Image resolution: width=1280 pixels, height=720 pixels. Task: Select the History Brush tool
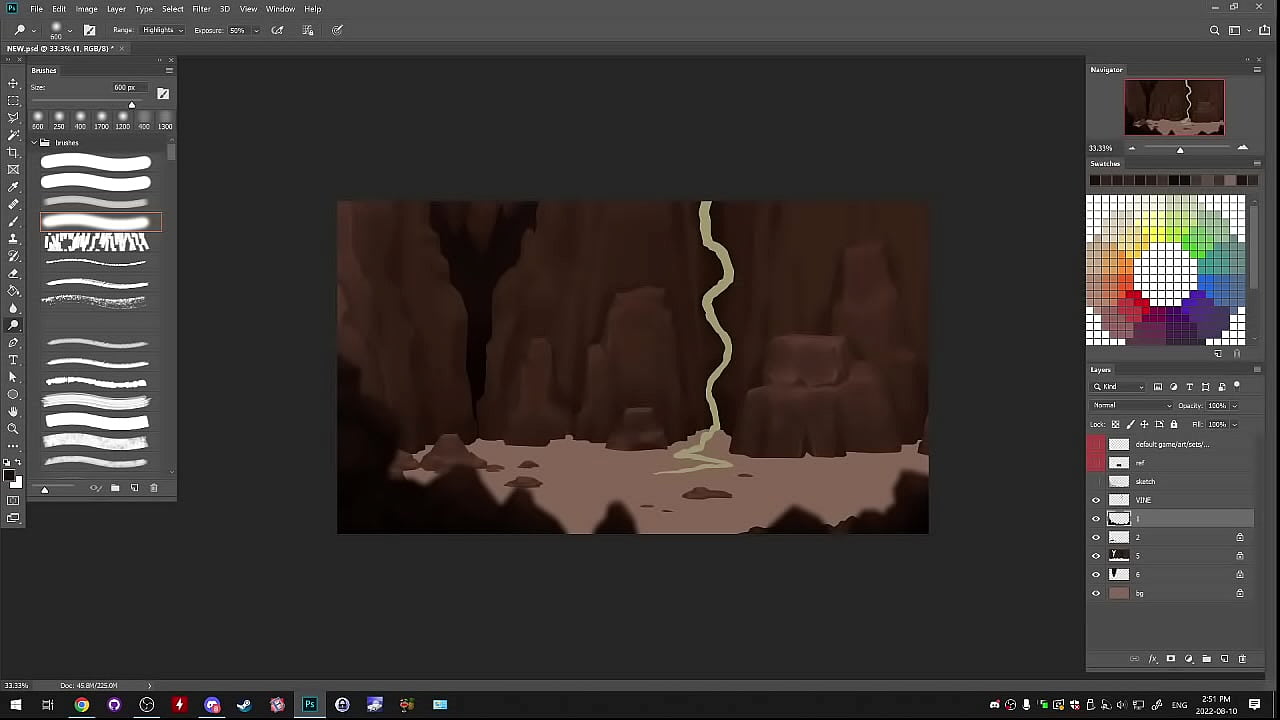click(13, 256)
